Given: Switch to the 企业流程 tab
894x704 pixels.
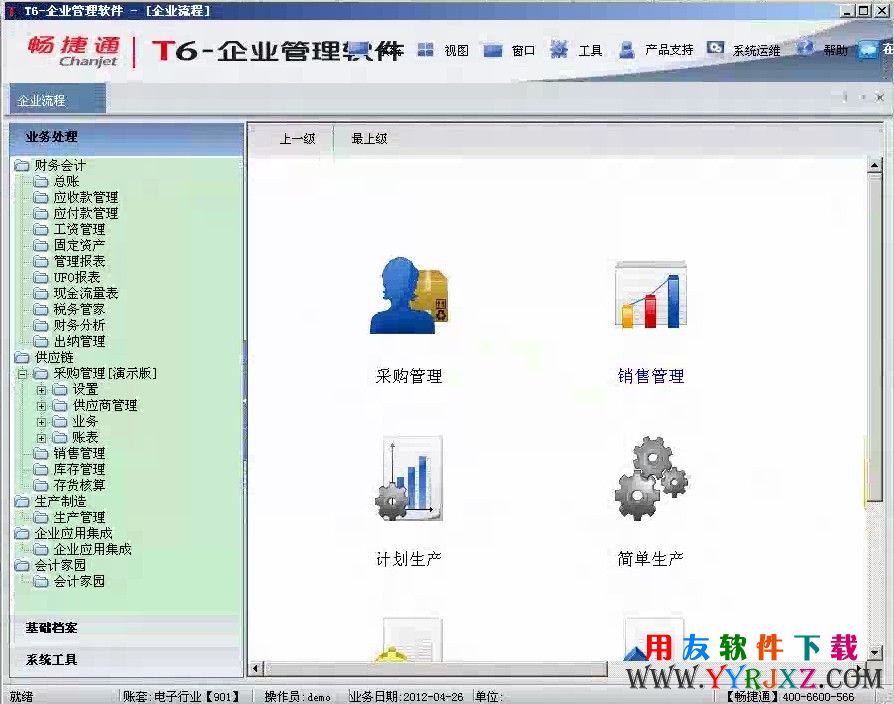Looking at the screenshot, I should (57, 100).
